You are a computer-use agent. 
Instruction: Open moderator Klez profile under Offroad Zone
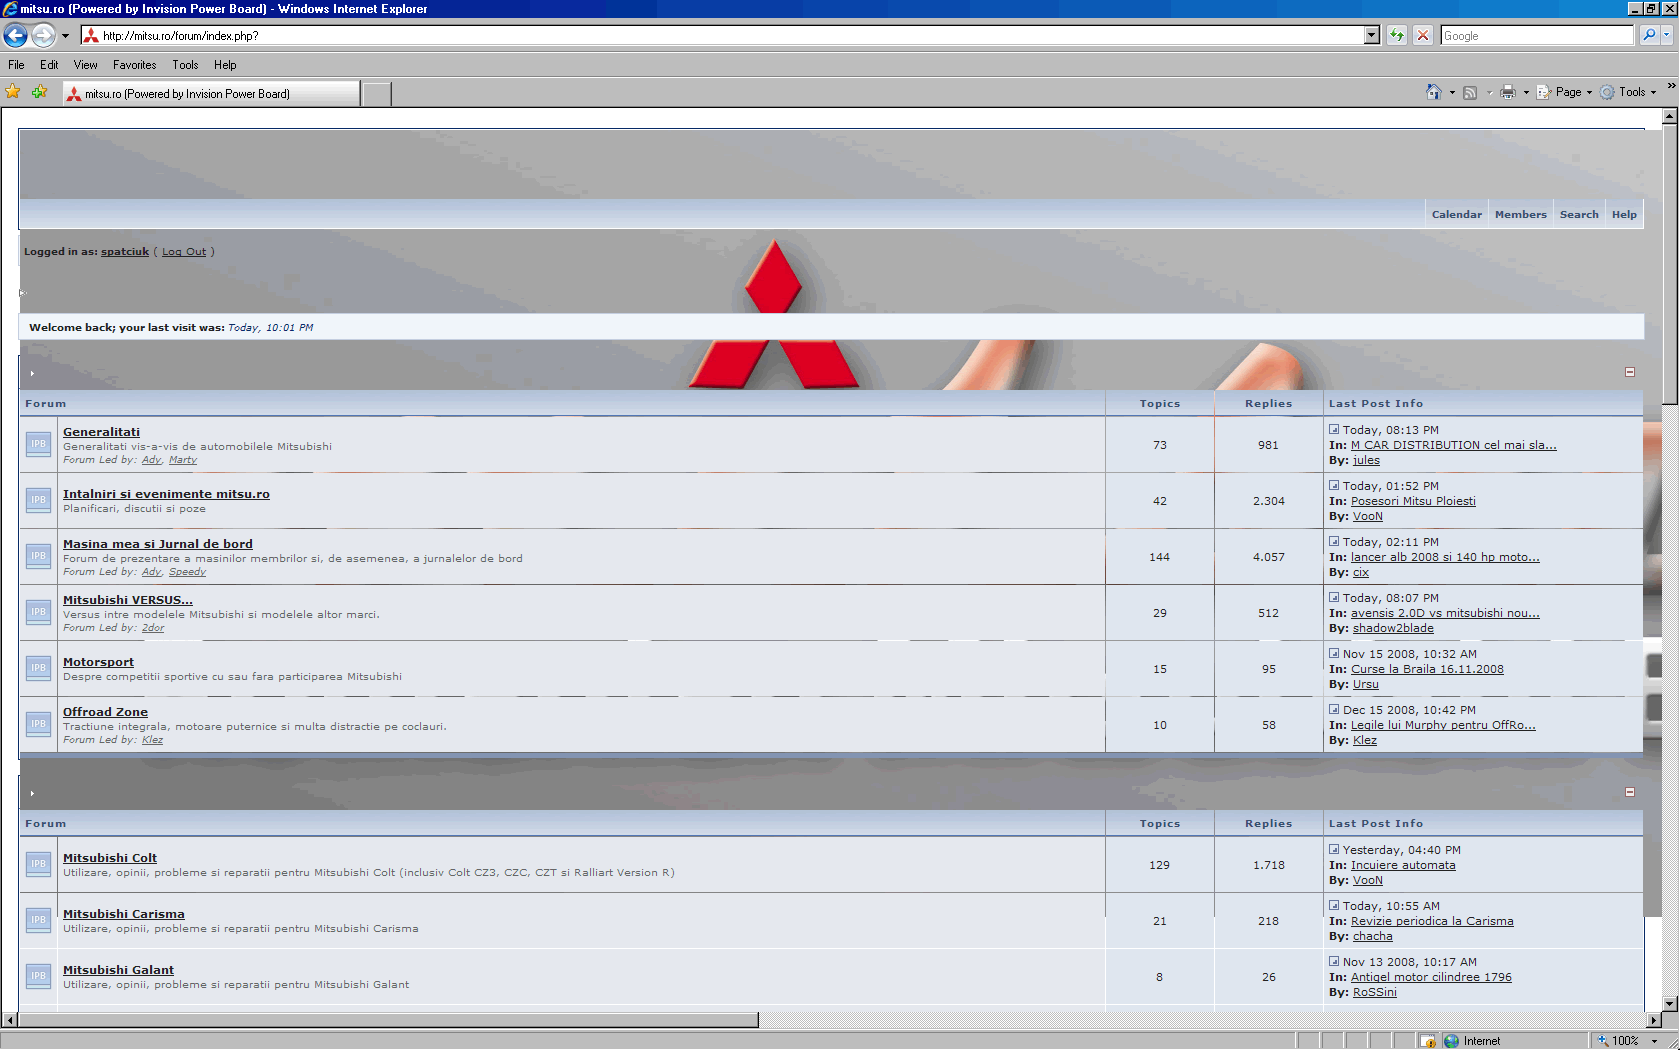tap(152, 740)
